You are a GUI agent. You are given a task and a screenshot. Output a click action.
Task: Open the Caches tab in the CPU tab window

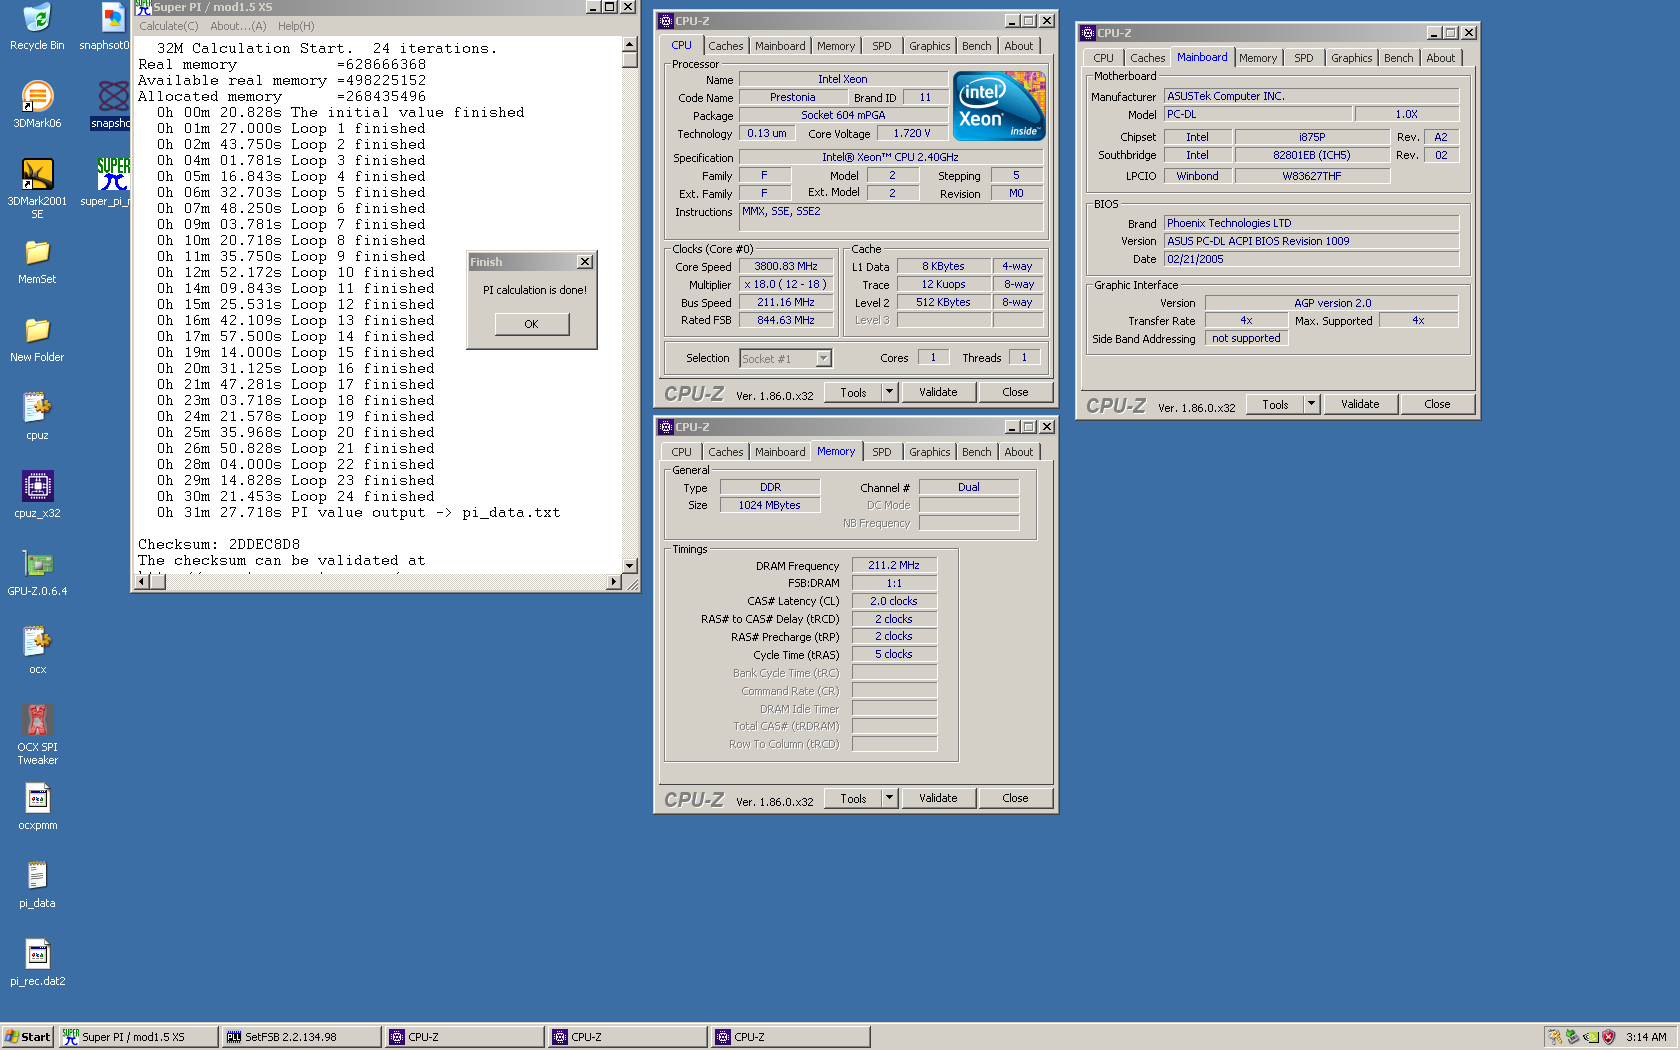pyautogui.click(x=725, y=46)
